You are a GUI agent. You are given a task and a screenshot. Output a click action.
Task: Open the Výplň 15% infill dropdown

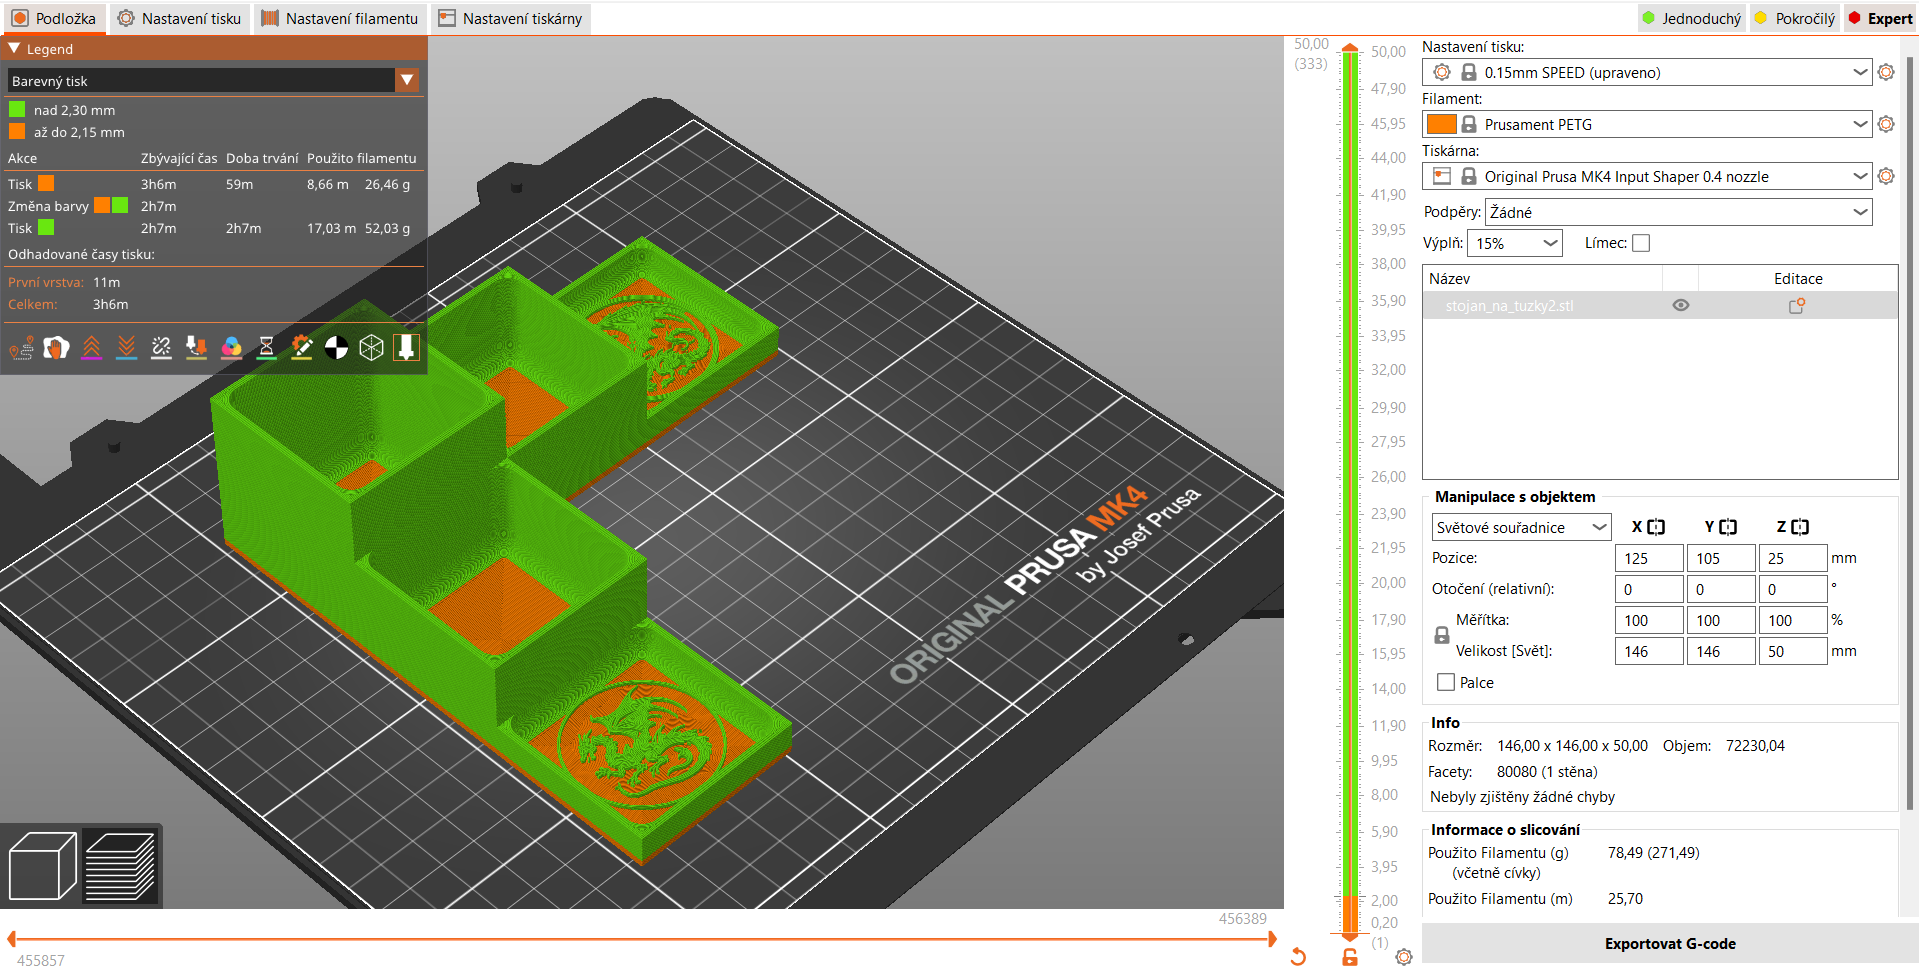pos(1514,243)
